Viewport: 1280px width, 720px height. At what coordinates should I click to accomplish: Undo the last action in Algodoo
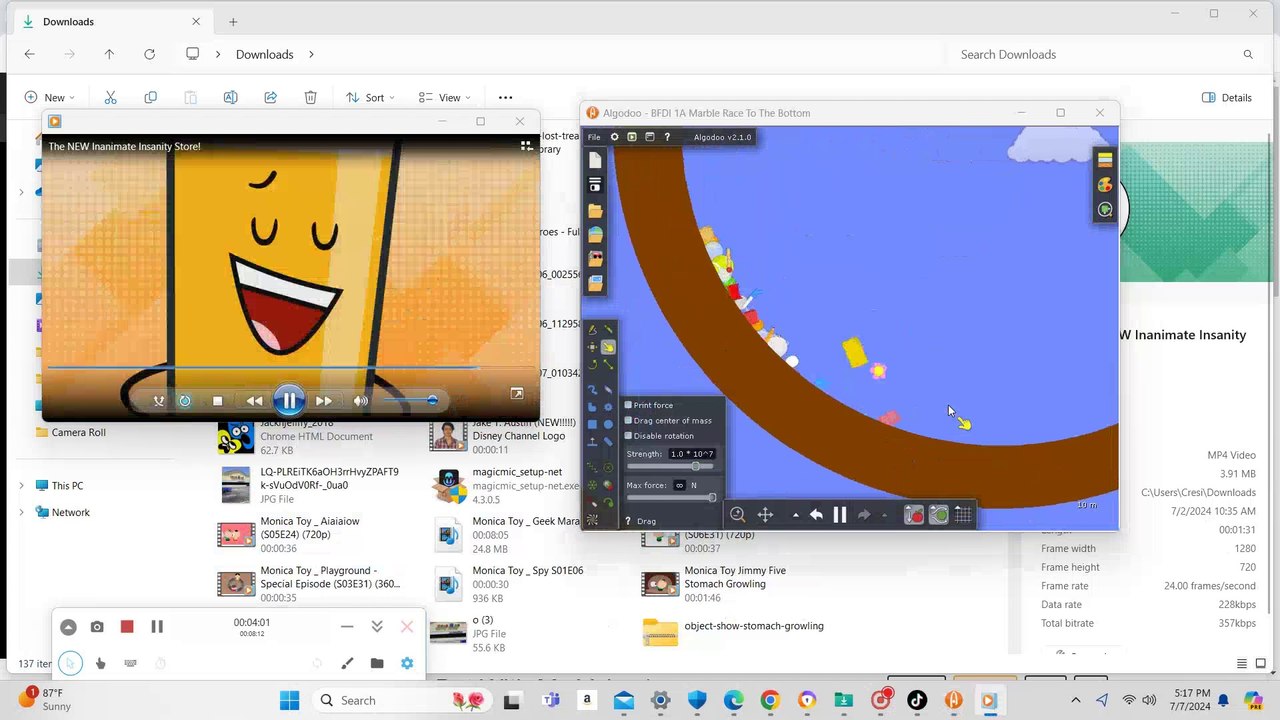point(816,515)
